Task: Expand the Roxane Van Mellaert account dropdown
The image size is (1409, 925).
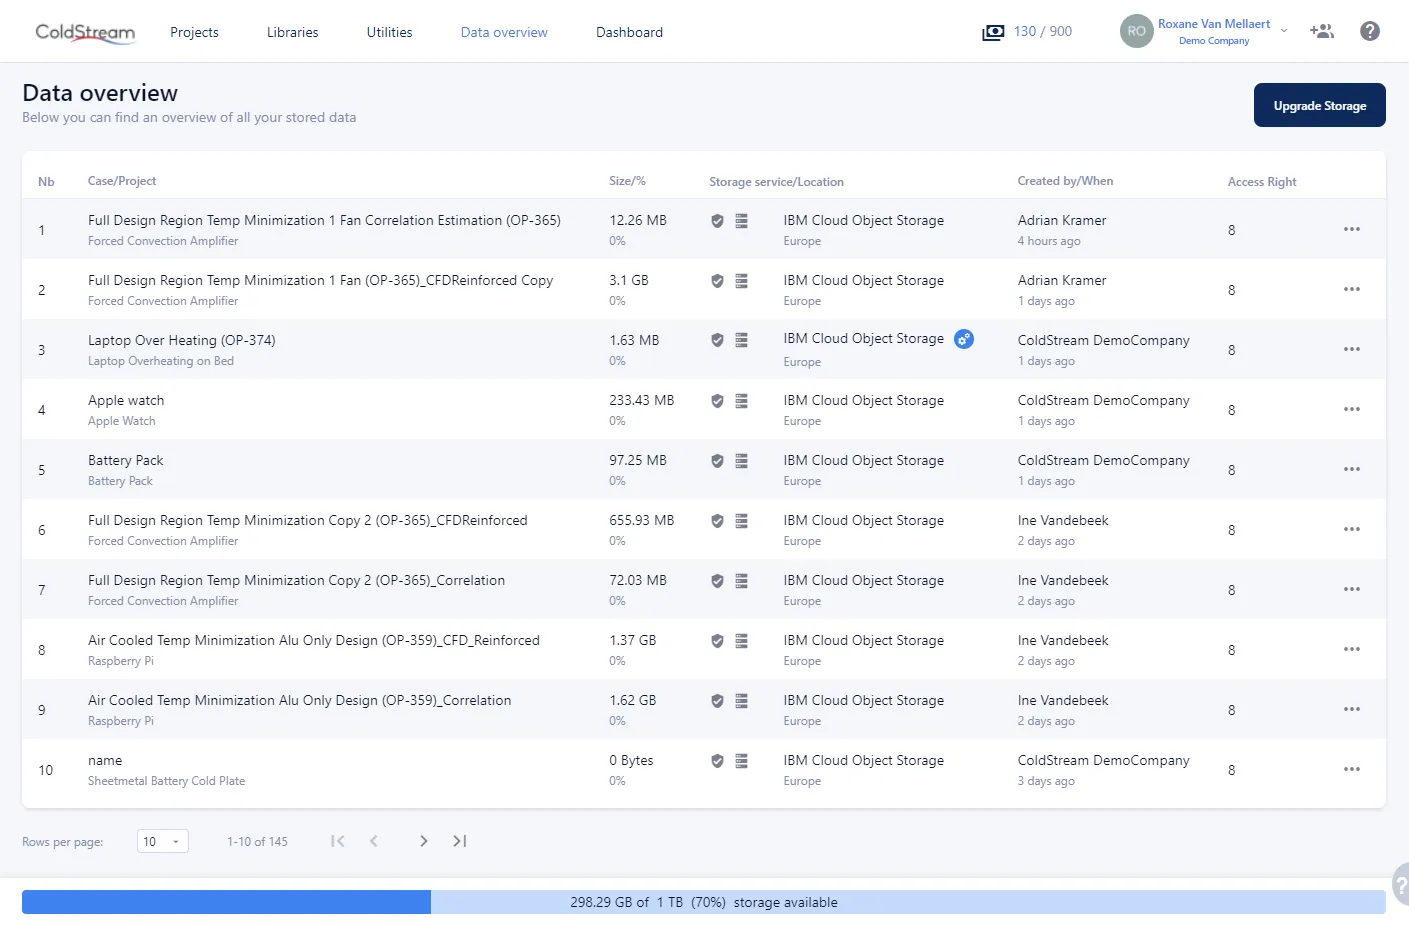Action: pyautogui.click(x=1284, y=31)
